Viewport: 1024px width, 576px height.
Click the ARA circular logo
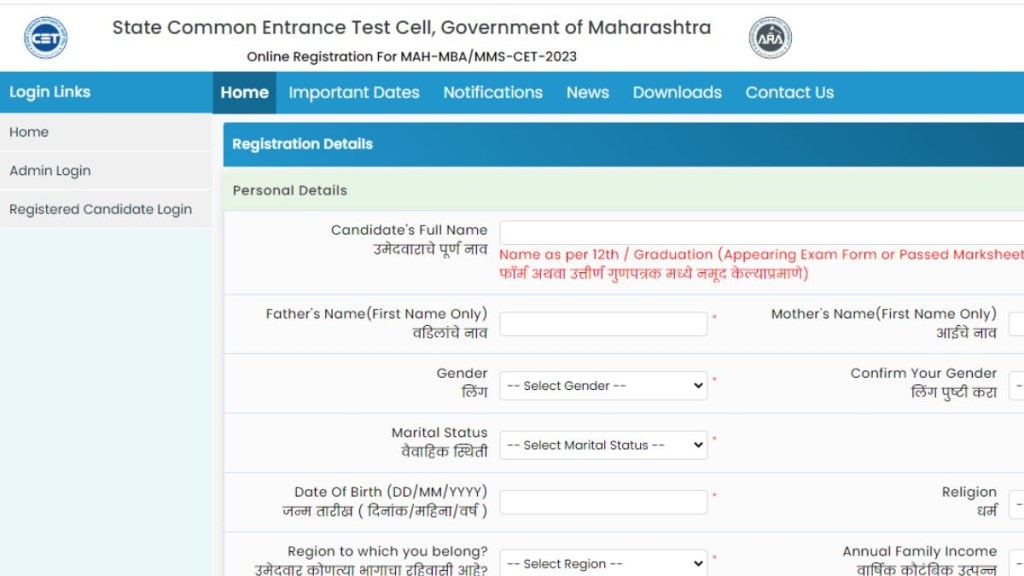pyautogui.click(x=769, y=36)
